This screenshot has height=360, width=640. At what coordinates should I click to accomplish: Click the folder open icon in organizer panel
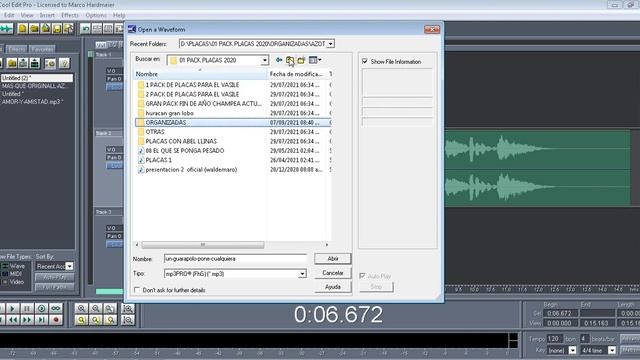click(12, 63)
